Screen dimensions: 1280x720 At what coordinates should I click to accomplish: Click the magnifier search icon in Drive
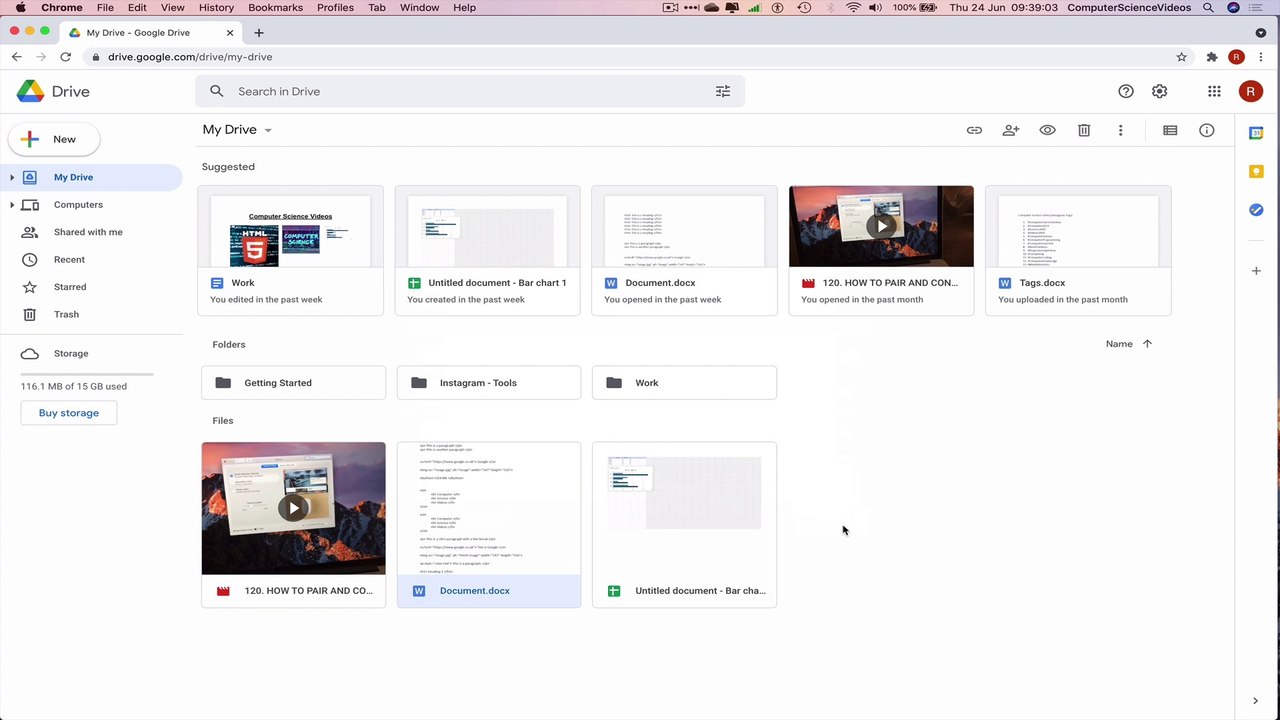coord(217,91)
